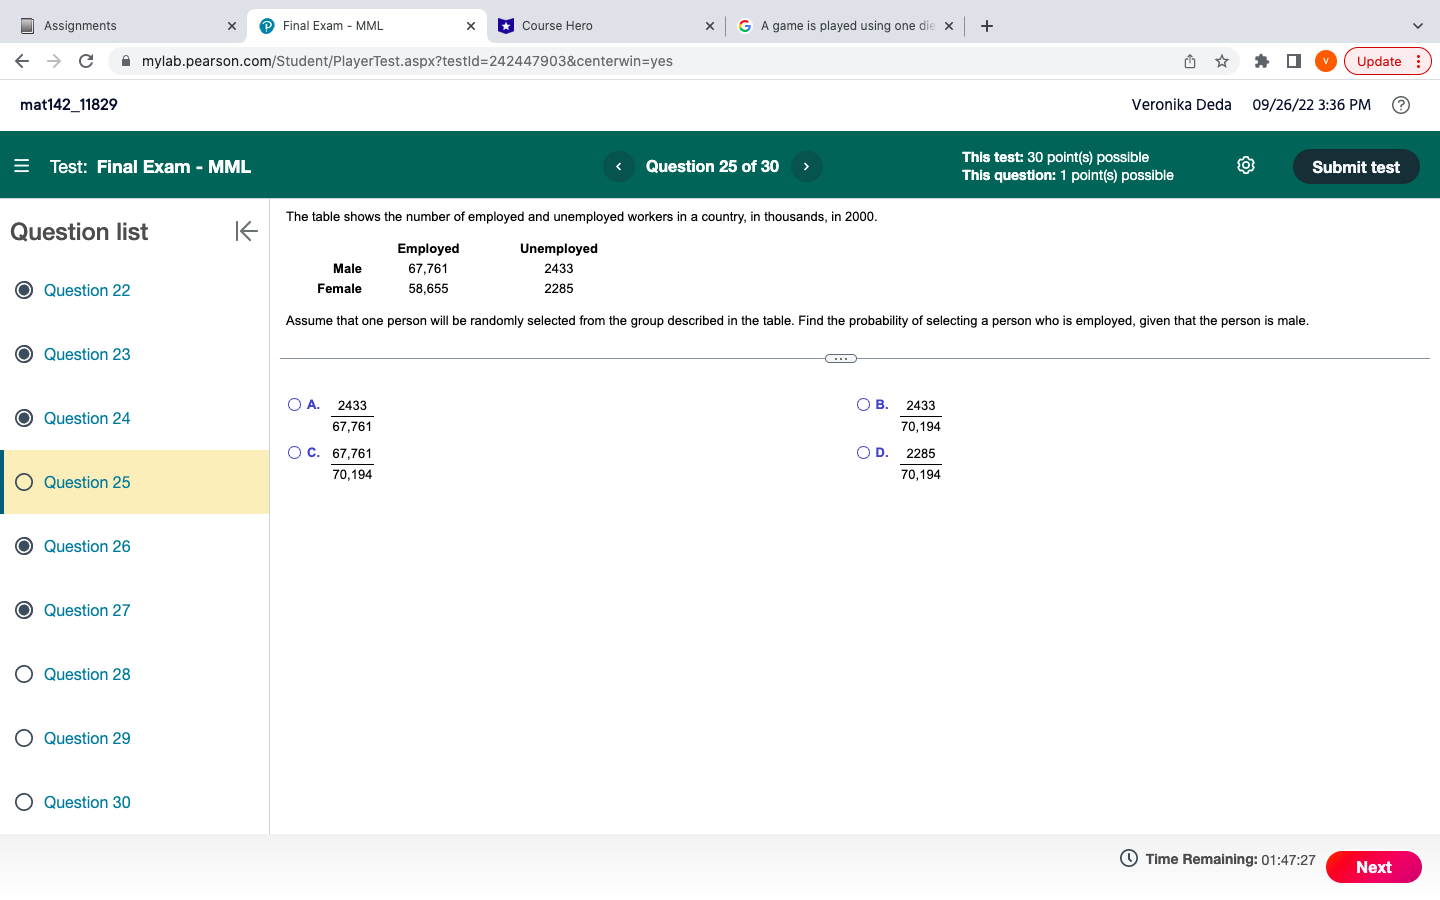The image size is (1440, 900).
Task: Bookmark this page with the star
Action: (x=1222, y=61)
